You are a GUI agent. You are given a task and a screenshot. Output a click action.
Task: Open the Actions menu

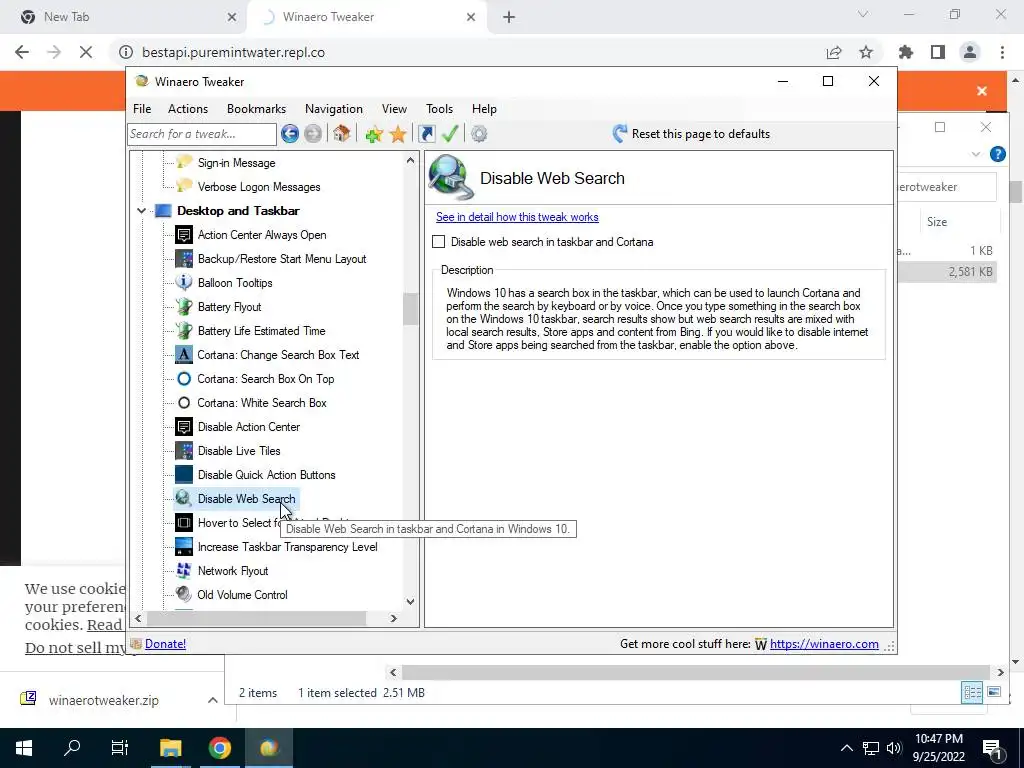(x=188, y=109)
